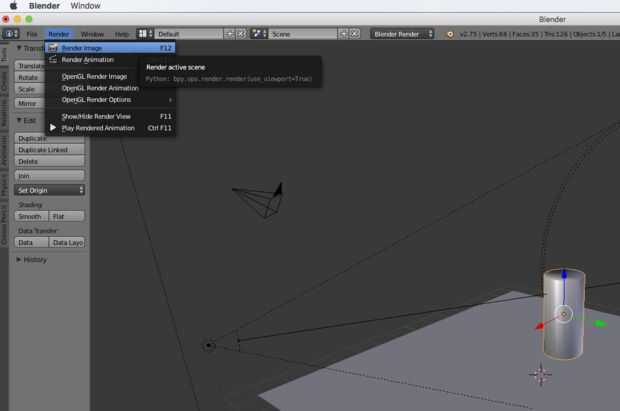Choose OpenGL Render Animation
The width and height of the screenshot is (620, 411).
pos(110,88)
